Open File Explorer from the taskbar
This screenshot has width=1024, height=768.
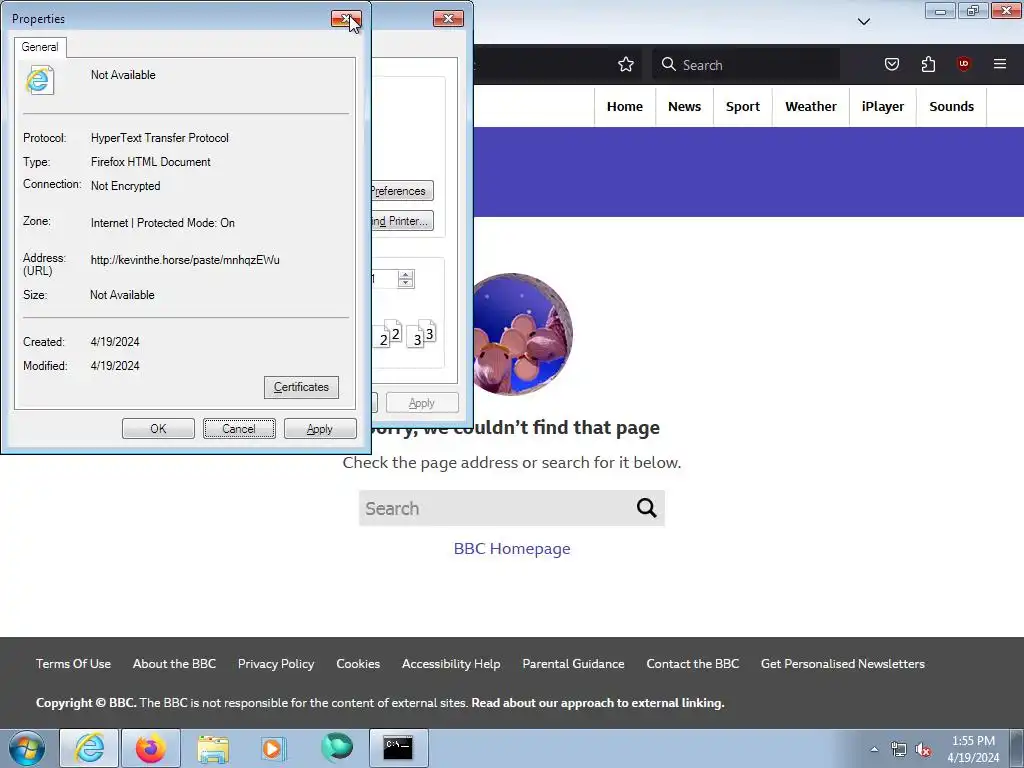coord(213,748)
